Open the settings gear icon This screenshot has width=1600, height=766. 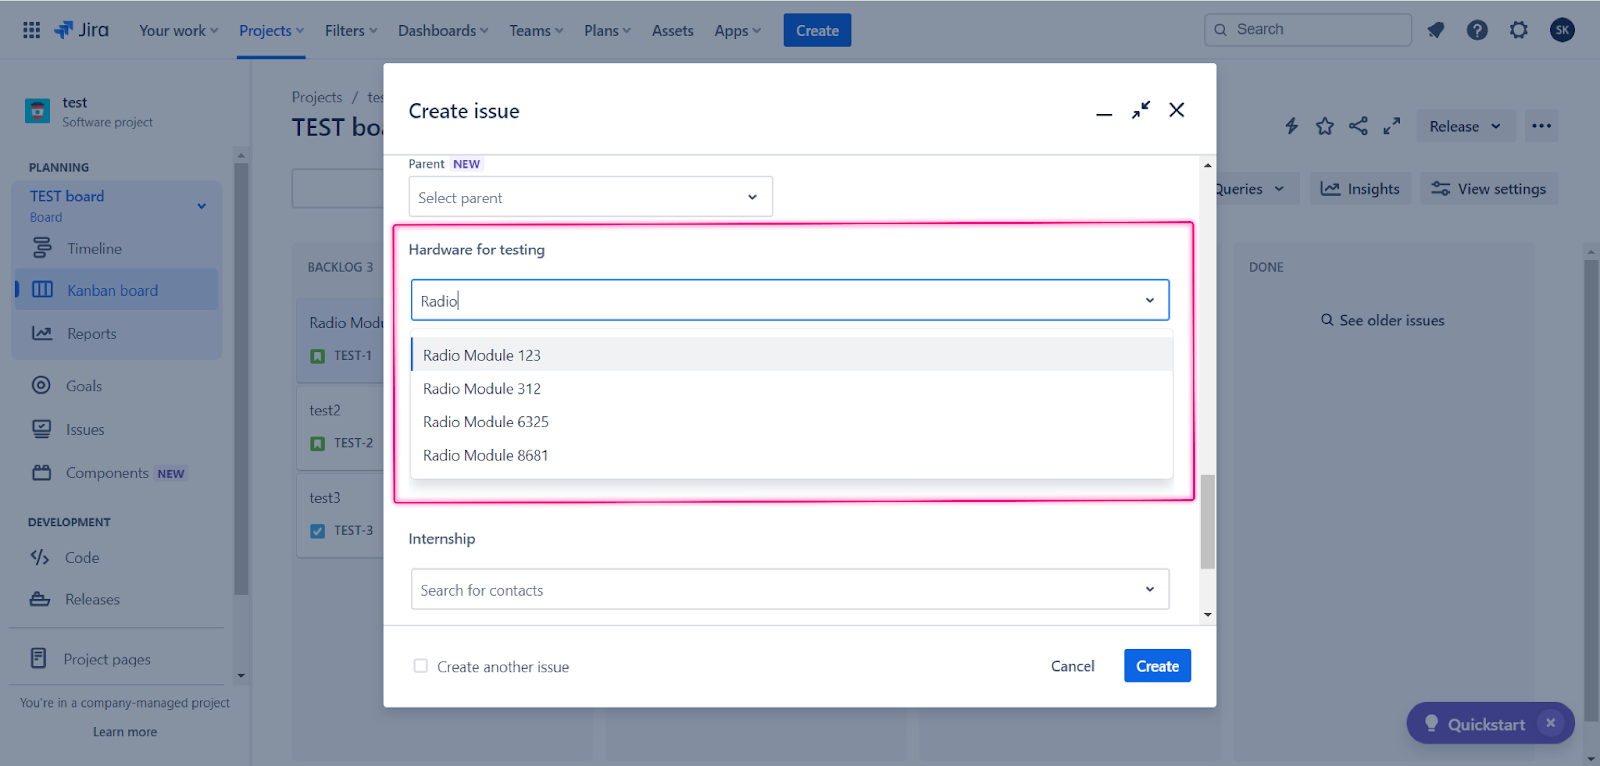point(1519,30)
